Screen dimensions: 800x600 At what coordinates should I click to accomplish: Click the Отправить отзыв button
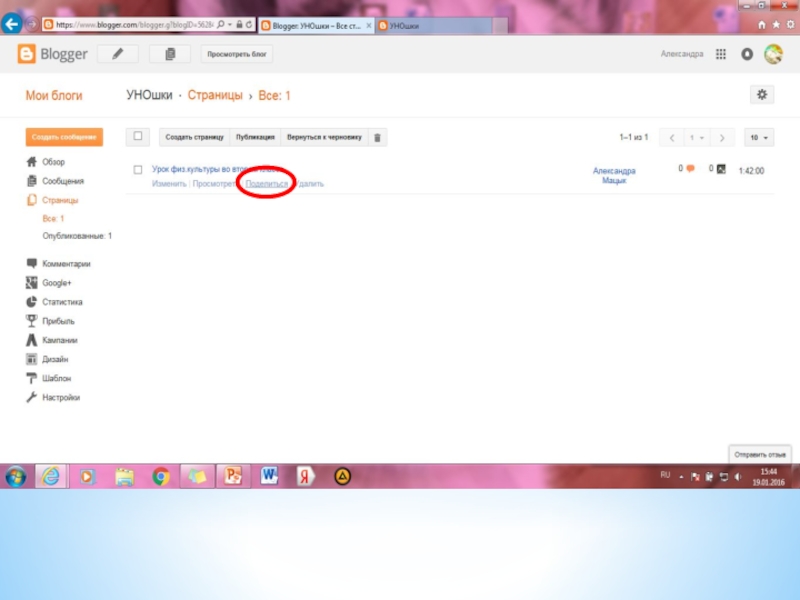760,455
